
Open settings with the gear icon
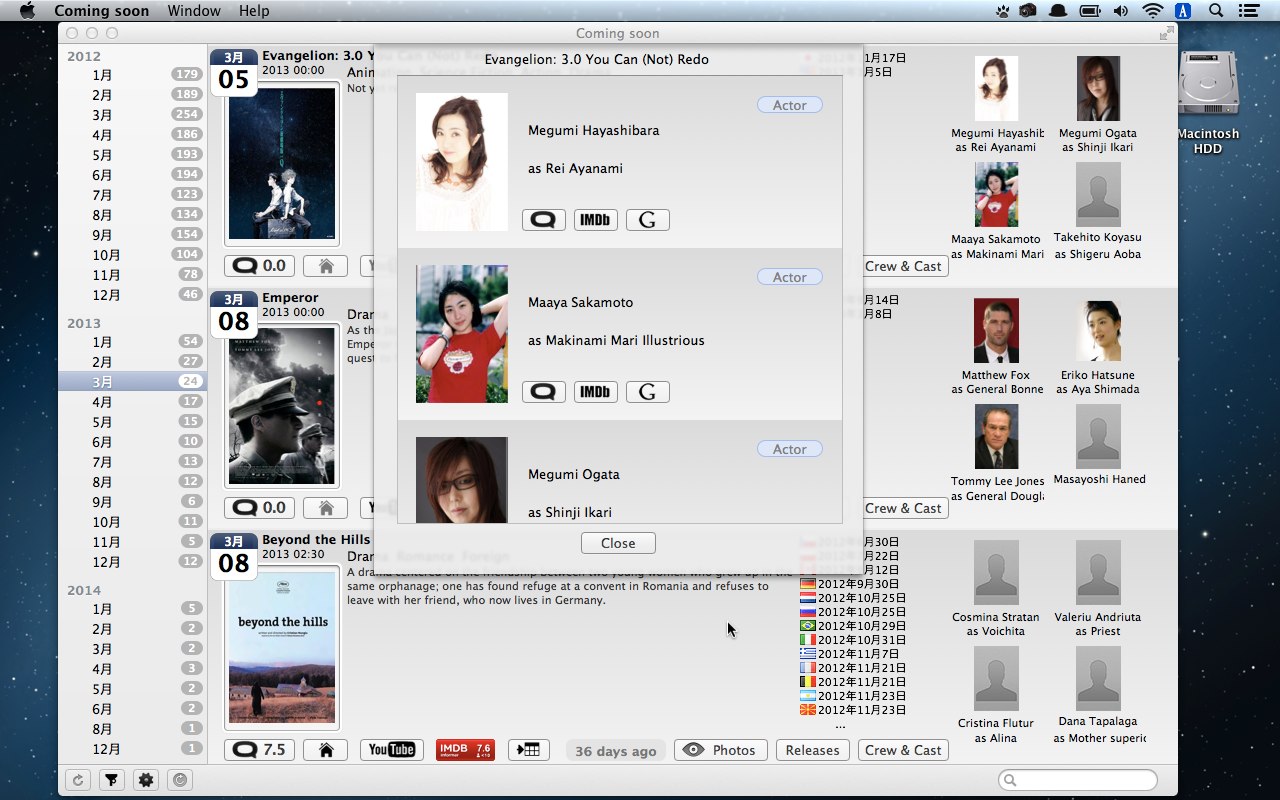click(x=146, y=780)
